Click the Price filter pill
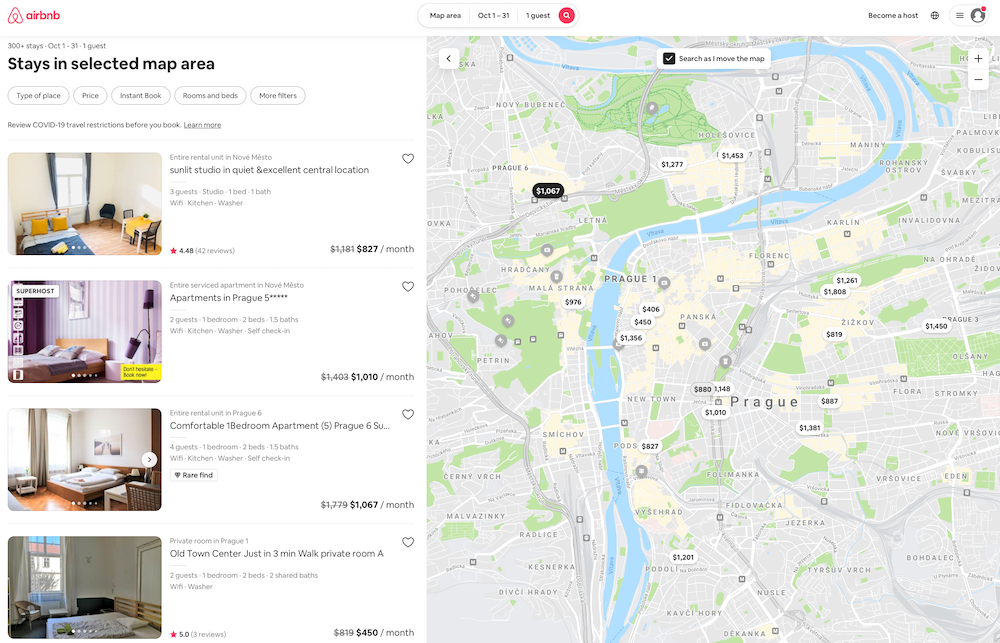This screenshot has width=1000, height=643. [90, 95]
